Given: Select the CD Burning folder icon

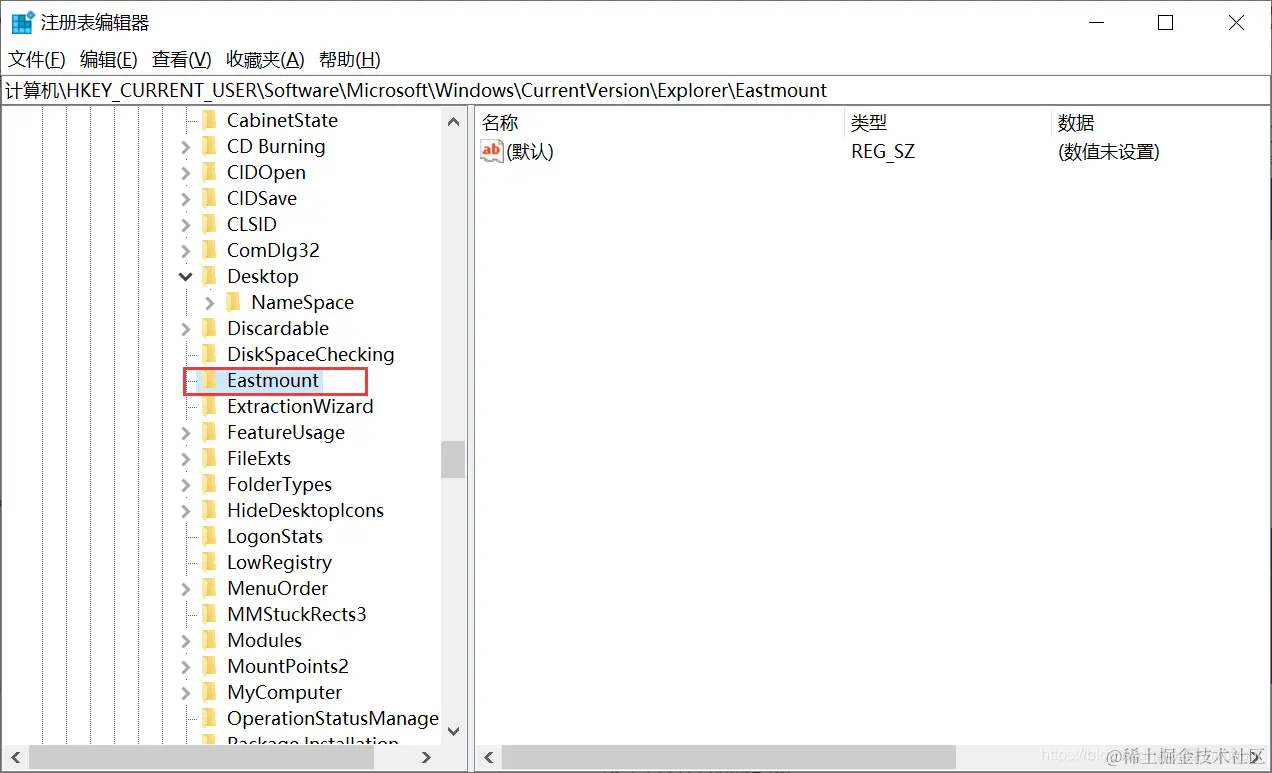Looking at the screenshot, I should point(209,146).
